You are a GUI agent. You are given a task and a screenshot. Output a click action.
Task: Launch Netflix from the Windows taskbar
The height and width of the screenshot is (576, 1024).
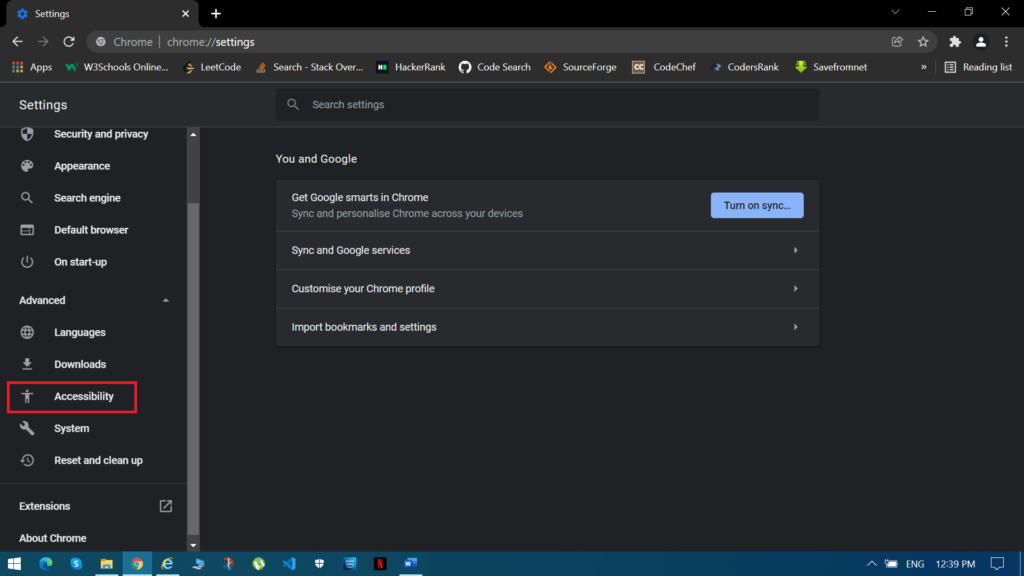coord(380,563)
